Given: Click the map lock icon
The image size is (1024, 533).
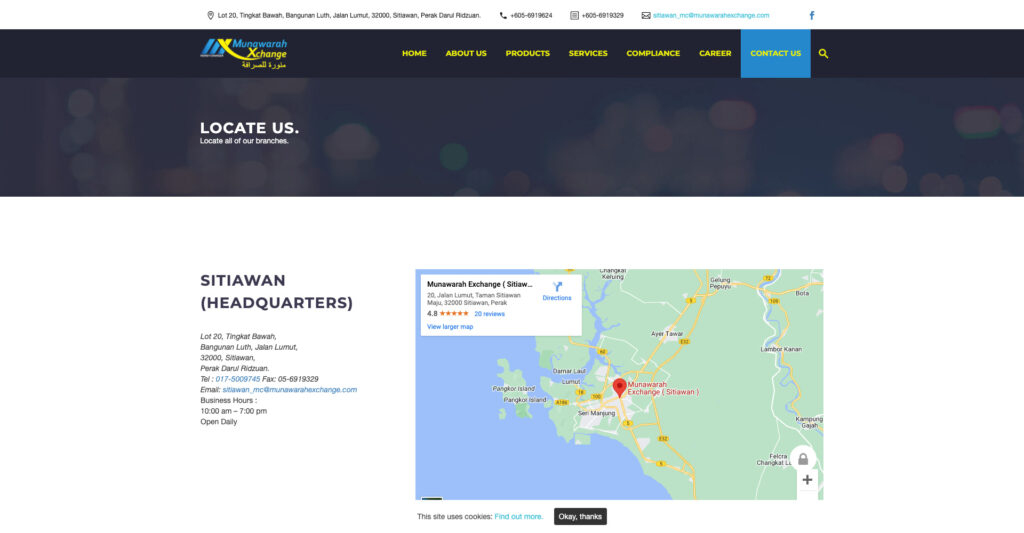Looking at the screenshot, I should pyautogui.click(x=803, y=459).
